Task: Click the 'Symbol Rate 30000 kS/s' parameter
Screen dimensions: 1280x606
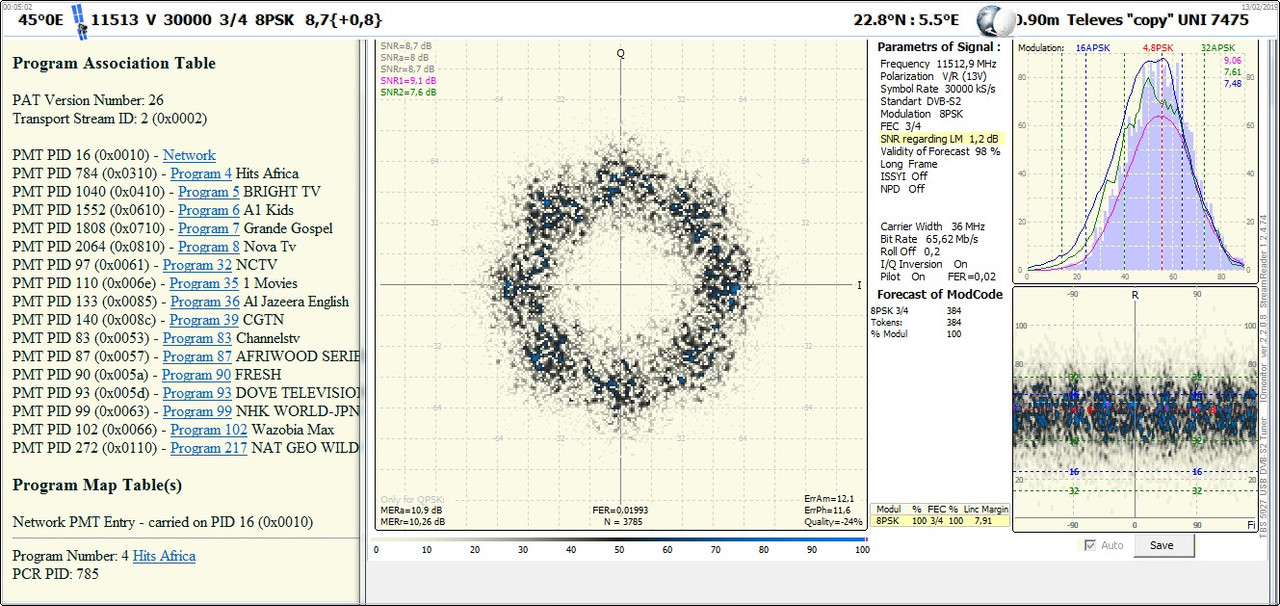Action: pyautogui.click(x=937, y=89)
